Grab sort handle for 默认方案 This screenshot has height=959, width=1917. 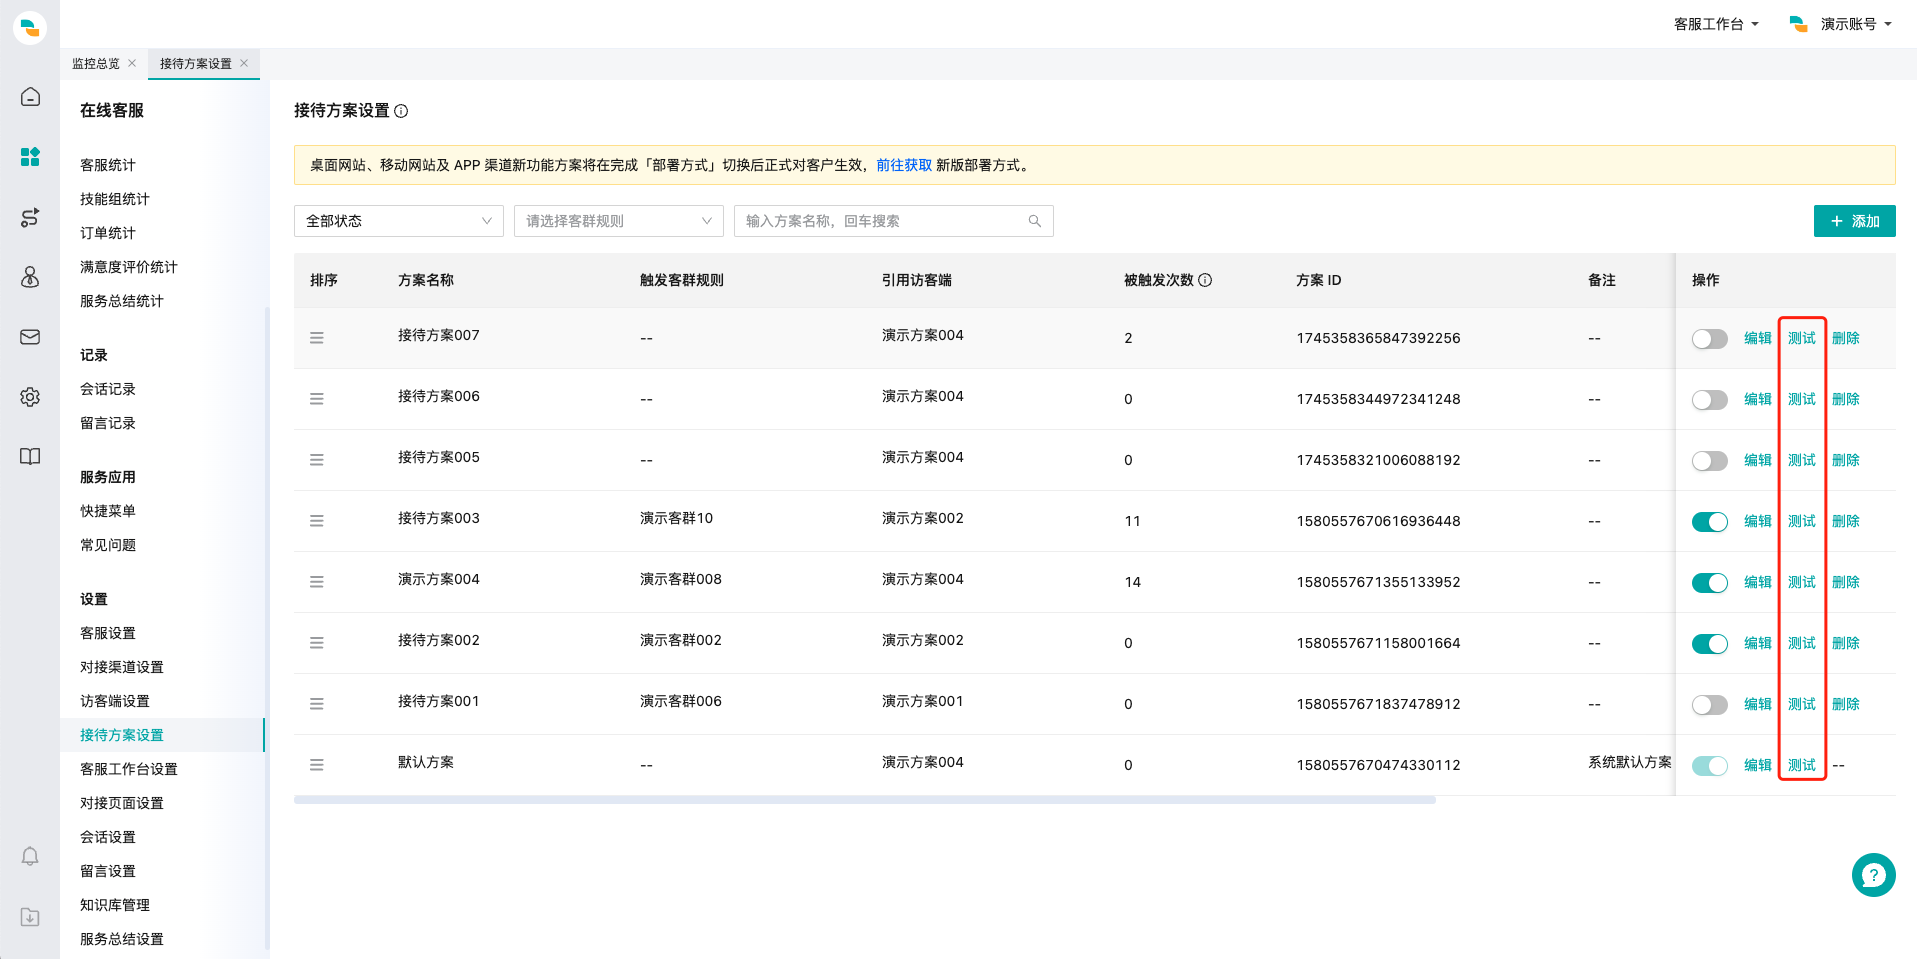click(317, 765)
